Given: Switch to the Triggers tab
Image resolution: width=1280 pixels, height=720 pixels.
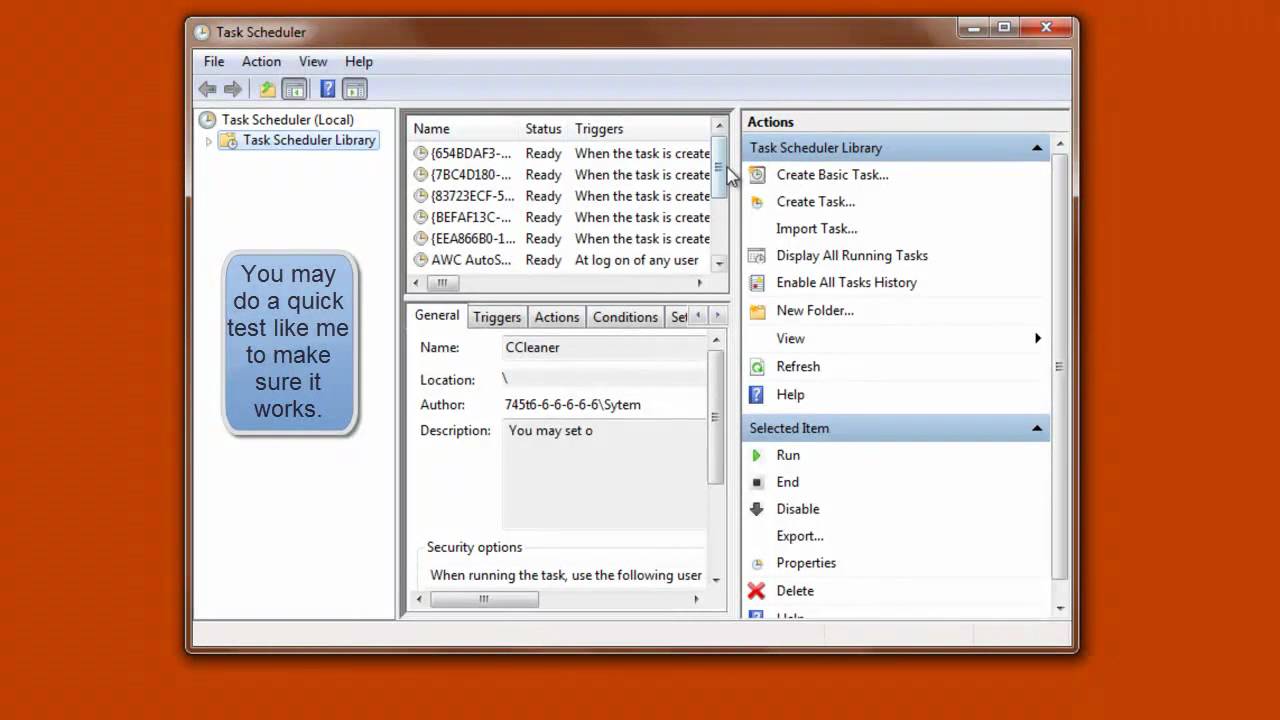Looking at the screenshot, I should (497, 317).
